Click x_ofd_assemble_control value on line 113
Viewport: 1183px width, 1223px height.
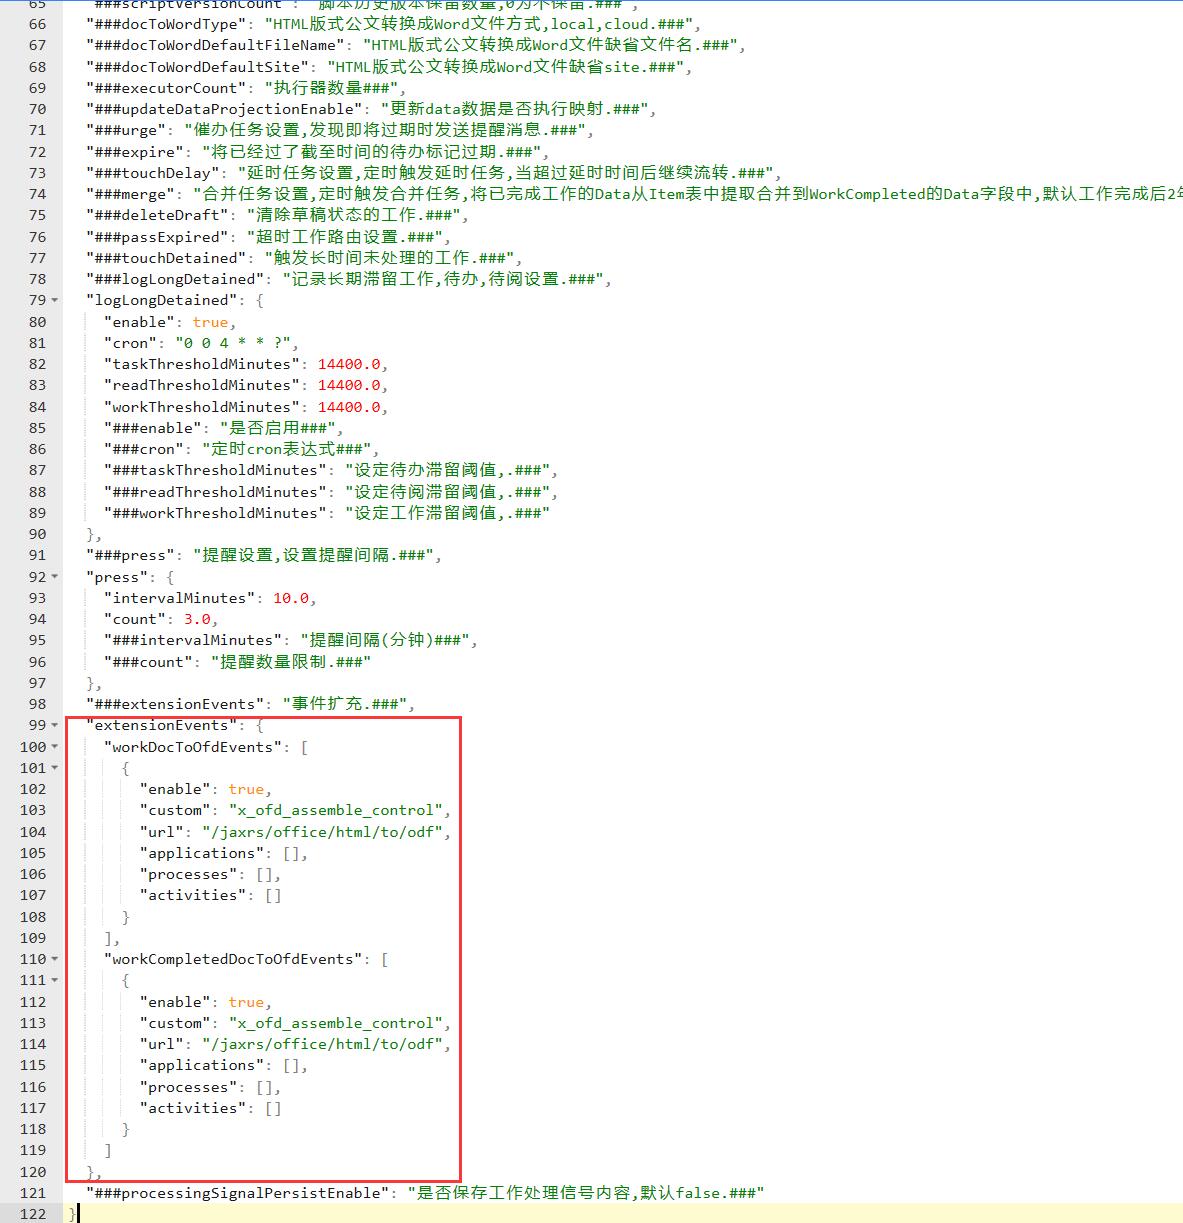click(337, 1023)
